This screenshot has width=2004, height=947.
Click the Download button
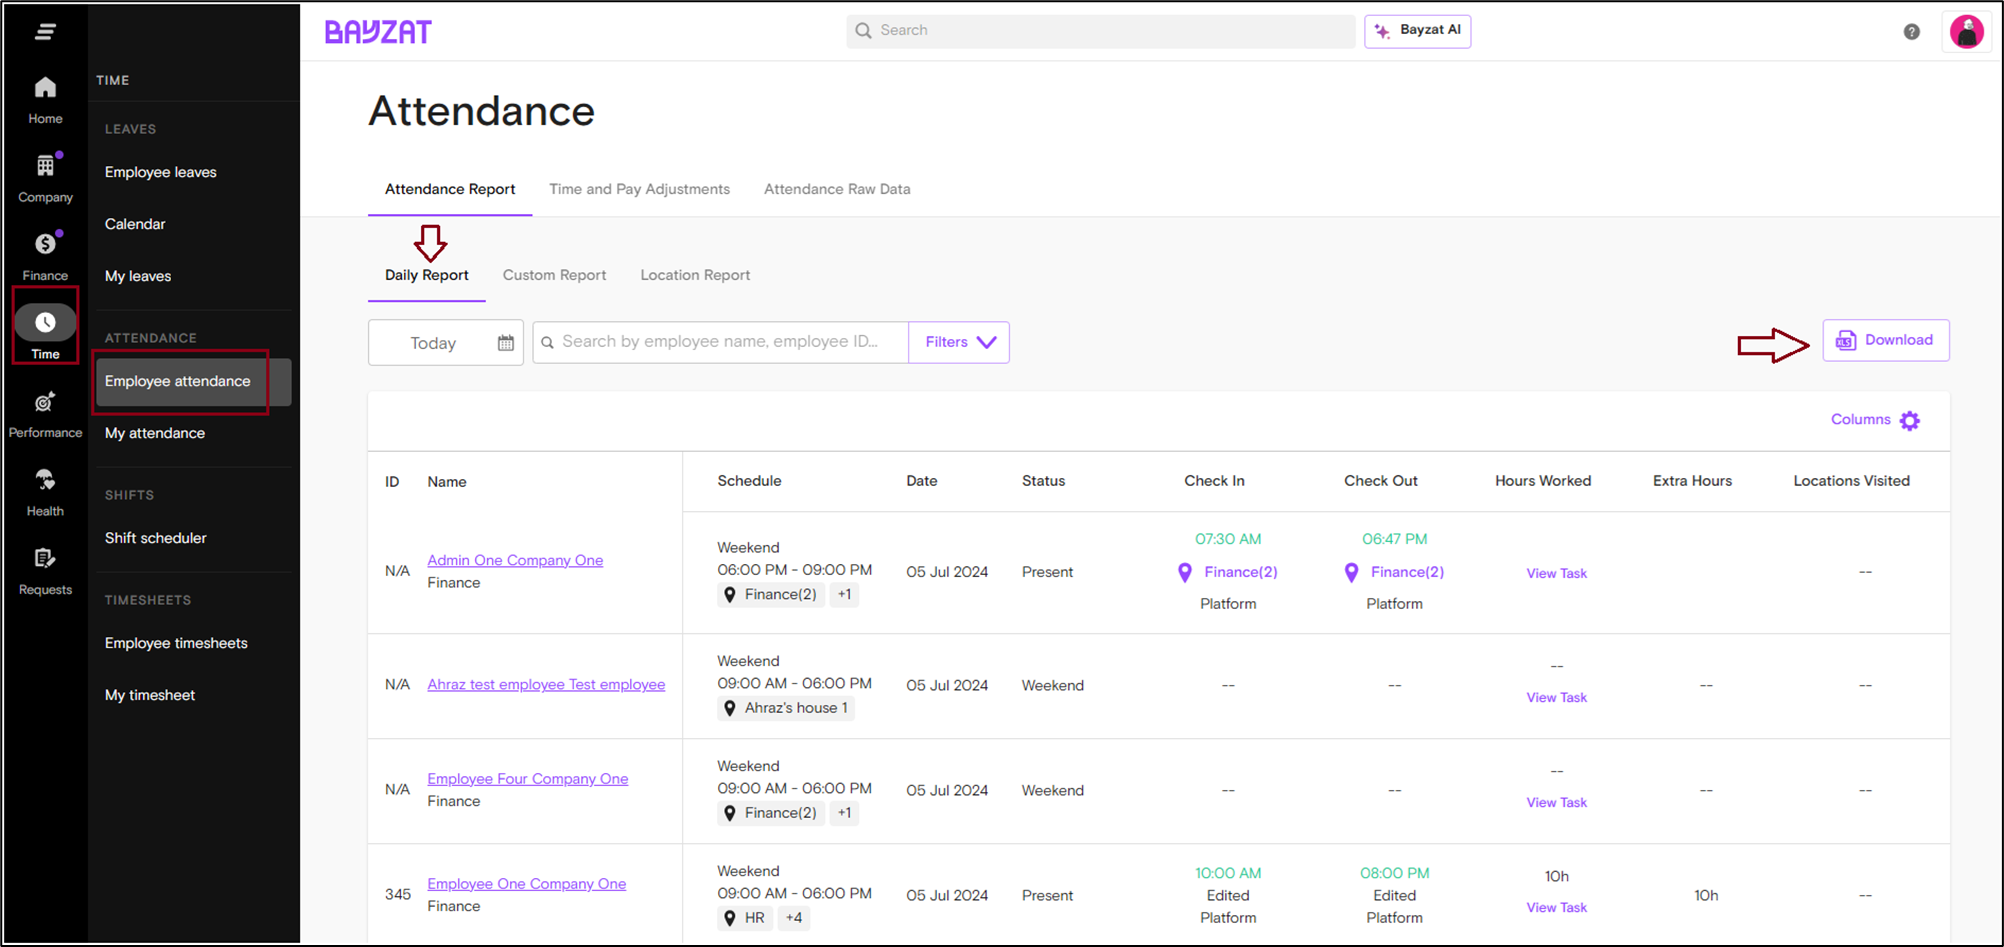coord(1885,340)
